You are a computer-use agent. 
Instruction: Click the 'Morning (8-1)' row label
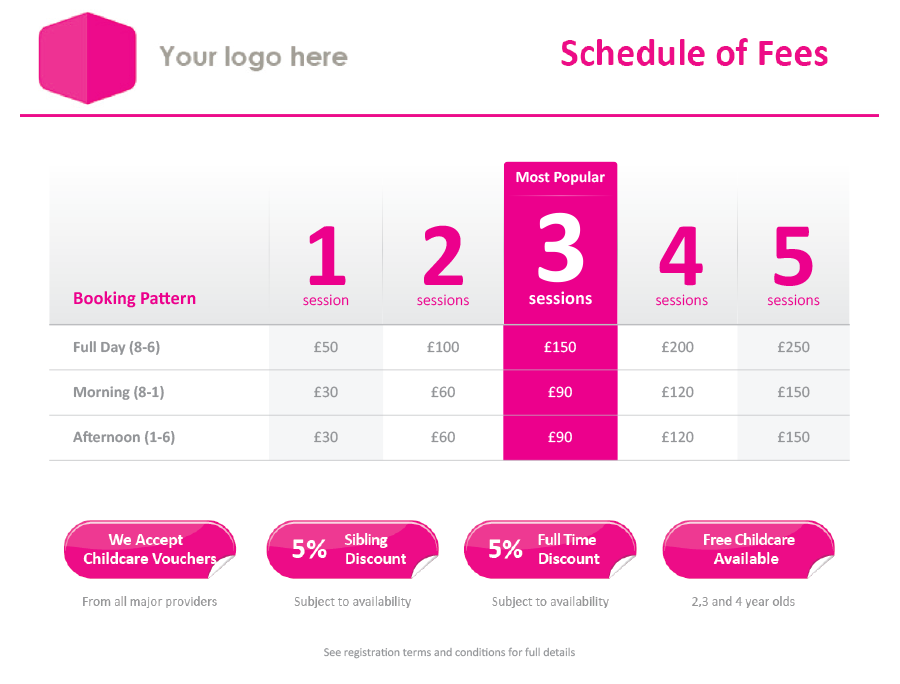tap(118, 392)
